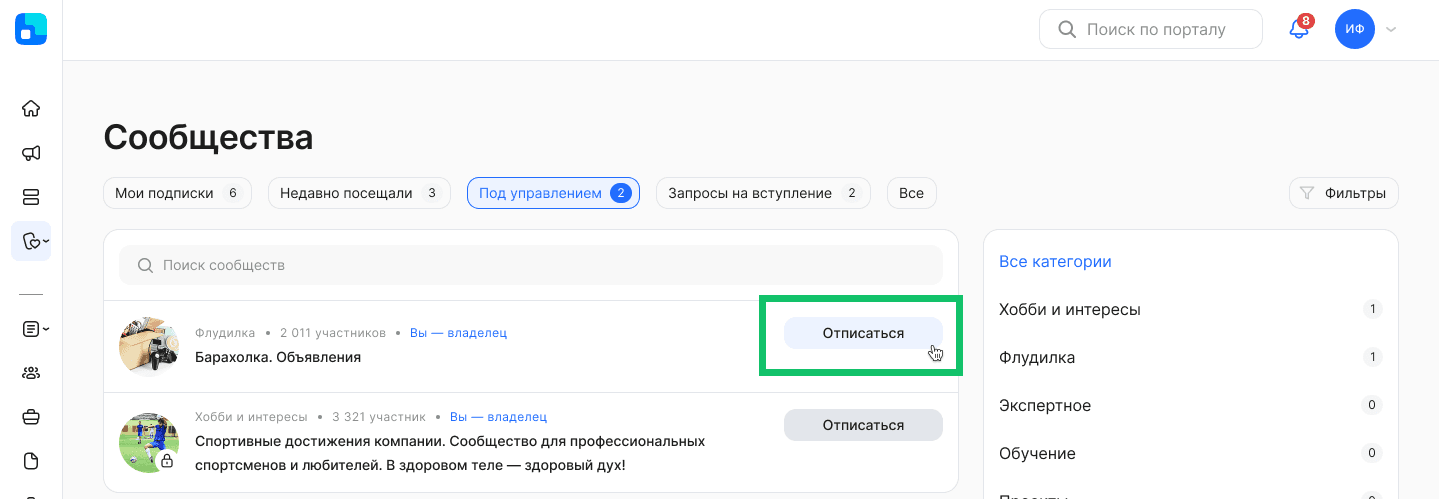This screenshot has height=499, width=1439.
Task: Click the 2 011 участников text
Action: [x=333, y=333]
